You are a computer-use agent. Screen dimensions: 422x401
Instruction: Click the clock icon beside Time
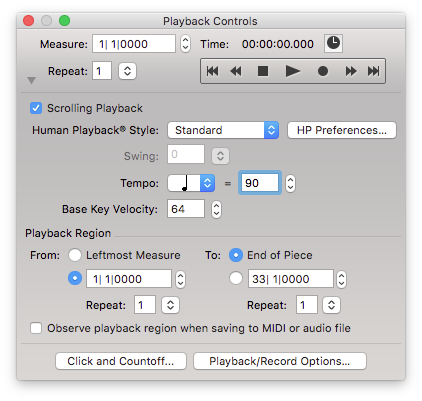coord(333,43)
